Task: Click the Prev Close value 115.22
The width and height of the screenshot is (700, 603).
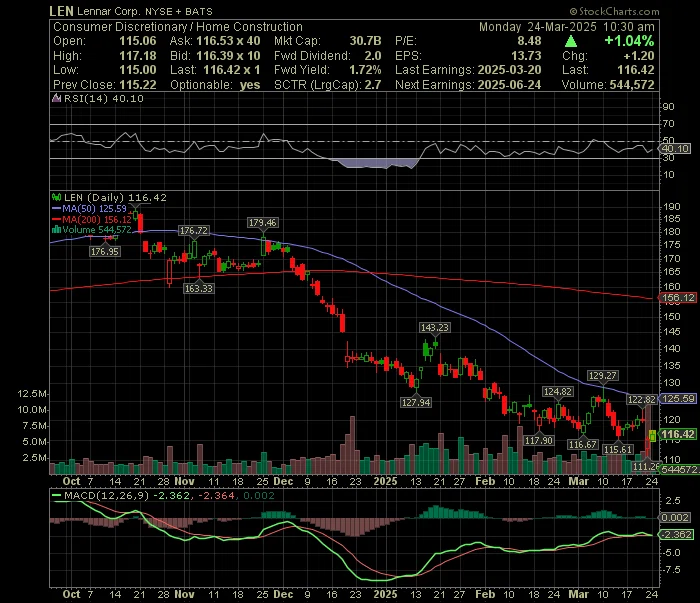Action: tap(138, 85)
